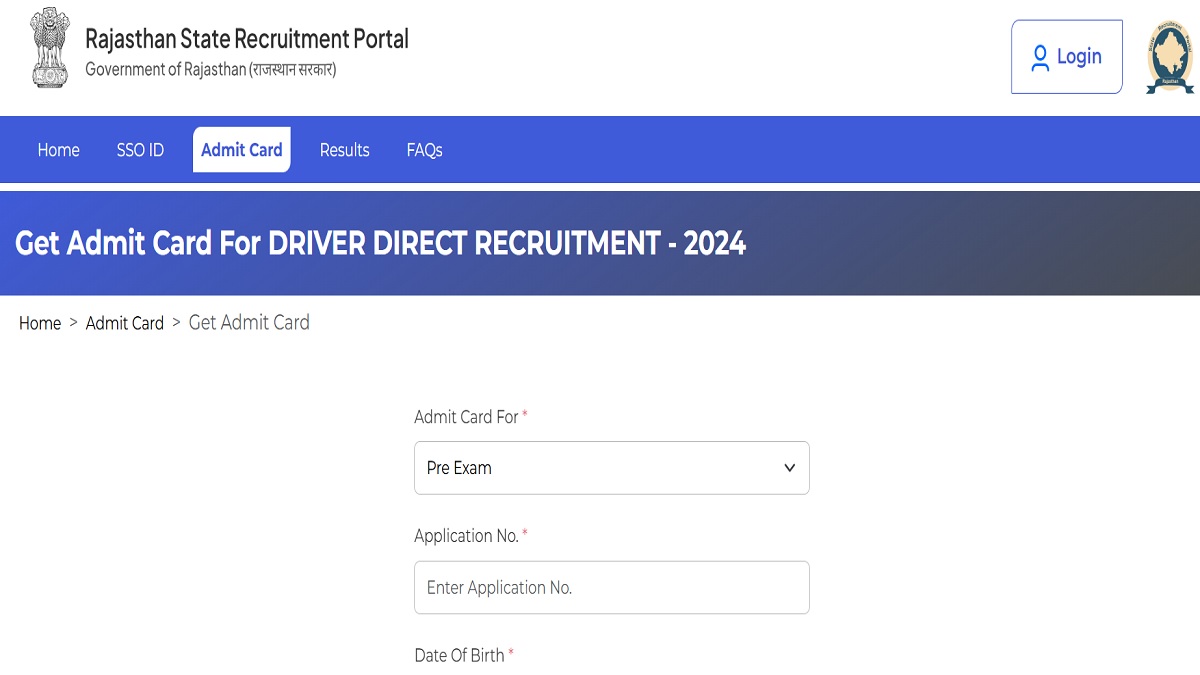The image size is (1200, 675).
Task: Open the Home menu in the navigation bar
Action: pyautogui.click(x=58, y=150)
